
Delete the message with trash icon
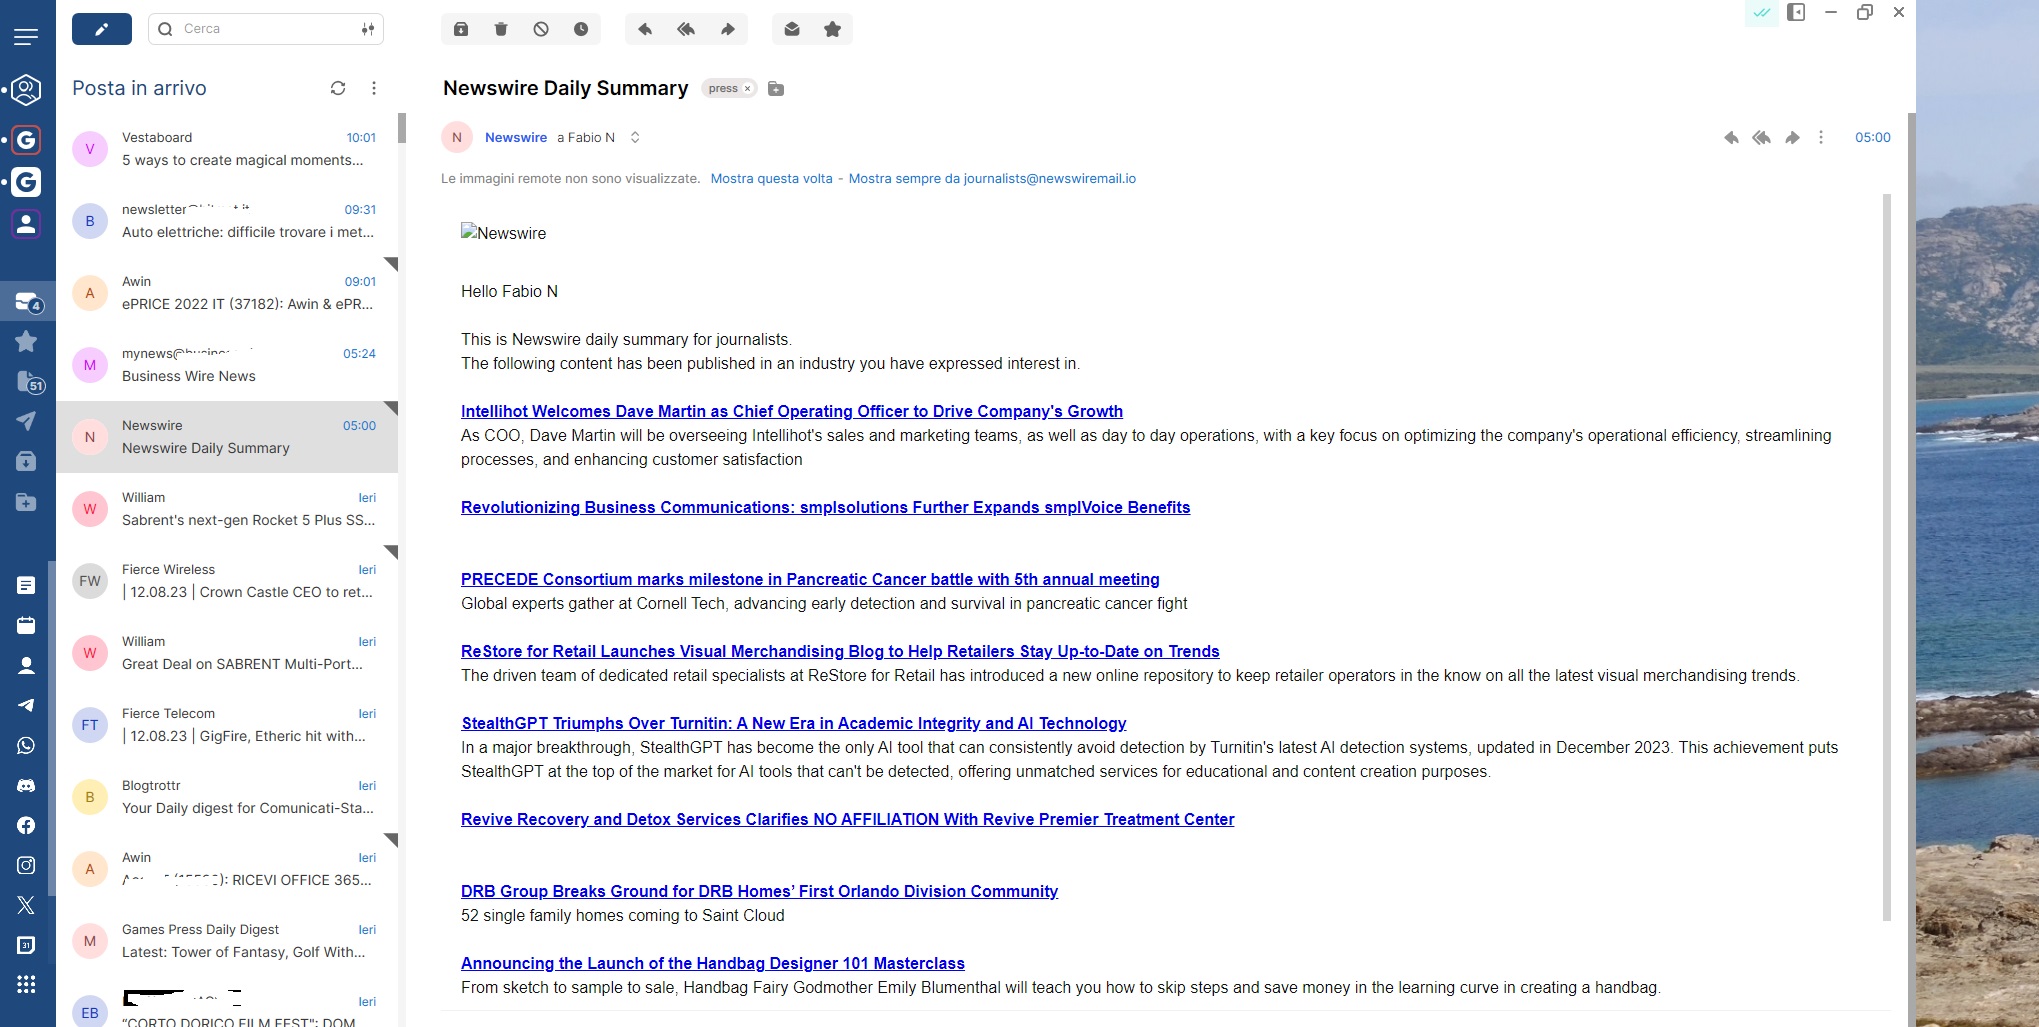tap(501, 29)
